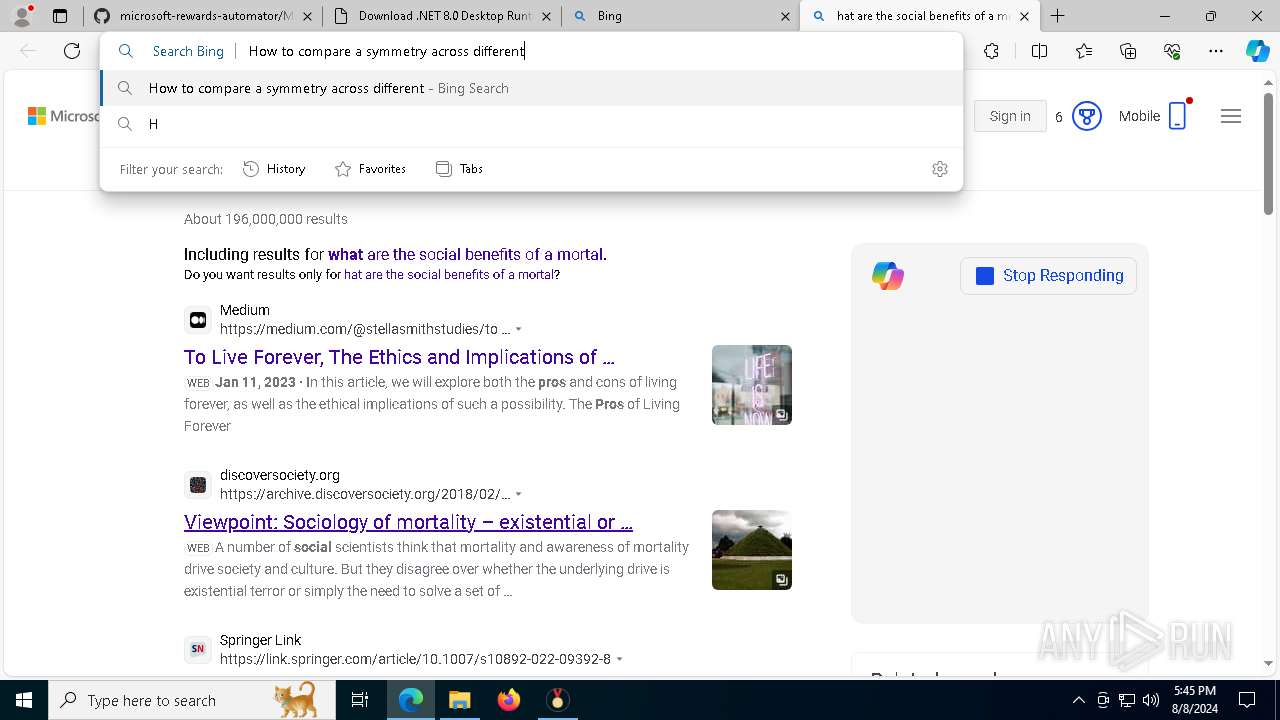Open File Explorer from taskbar

[459, 700]
